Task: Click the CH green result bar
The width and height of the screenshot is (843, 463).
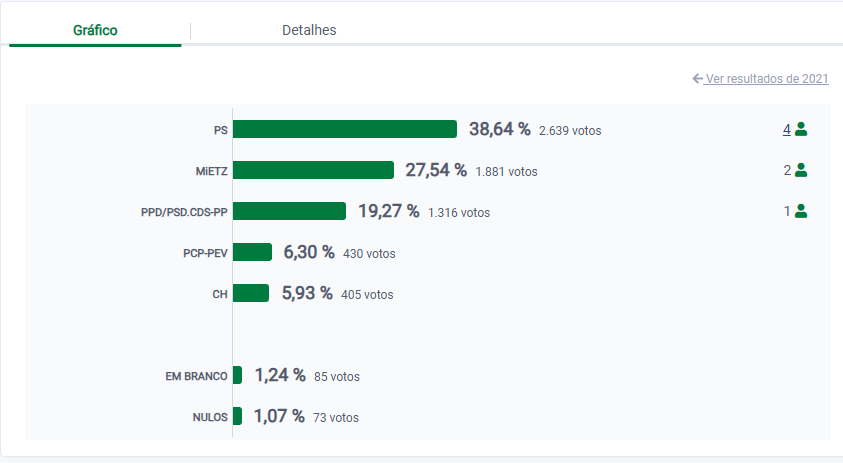Action: [251, 293]
